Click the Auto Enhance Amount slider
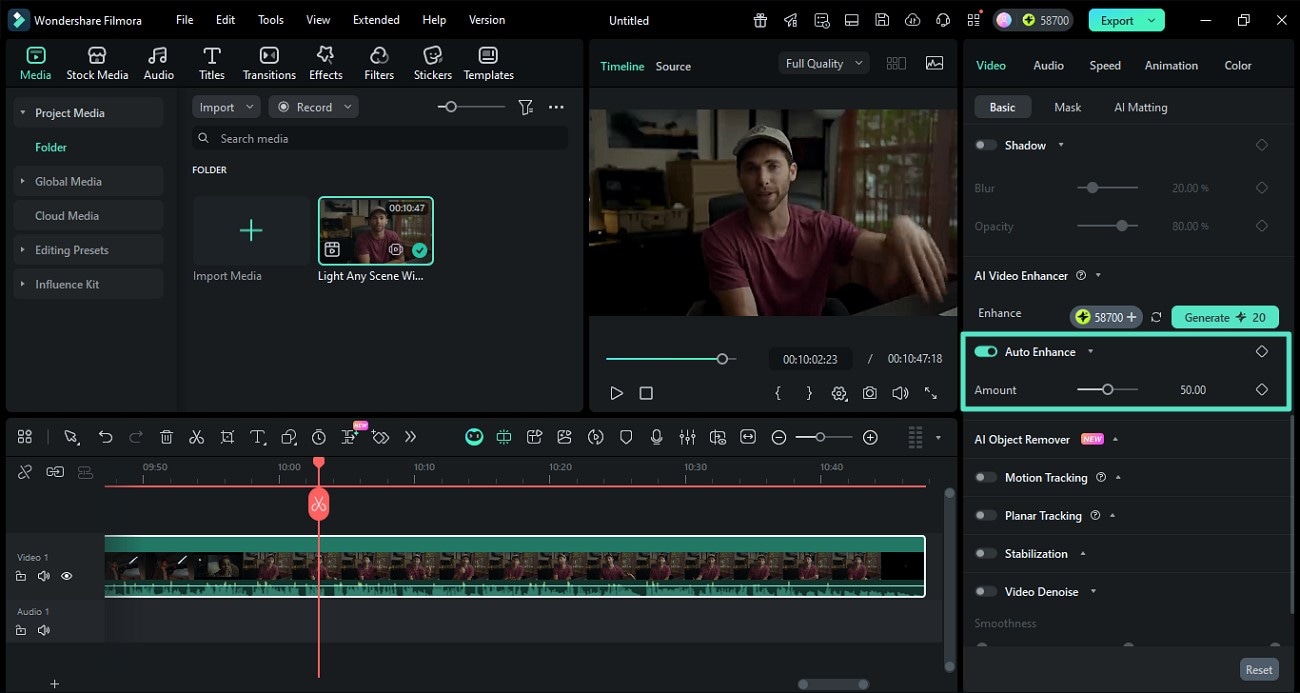The width and height of the screenshot is (1300, 693). pos(1107,390)
